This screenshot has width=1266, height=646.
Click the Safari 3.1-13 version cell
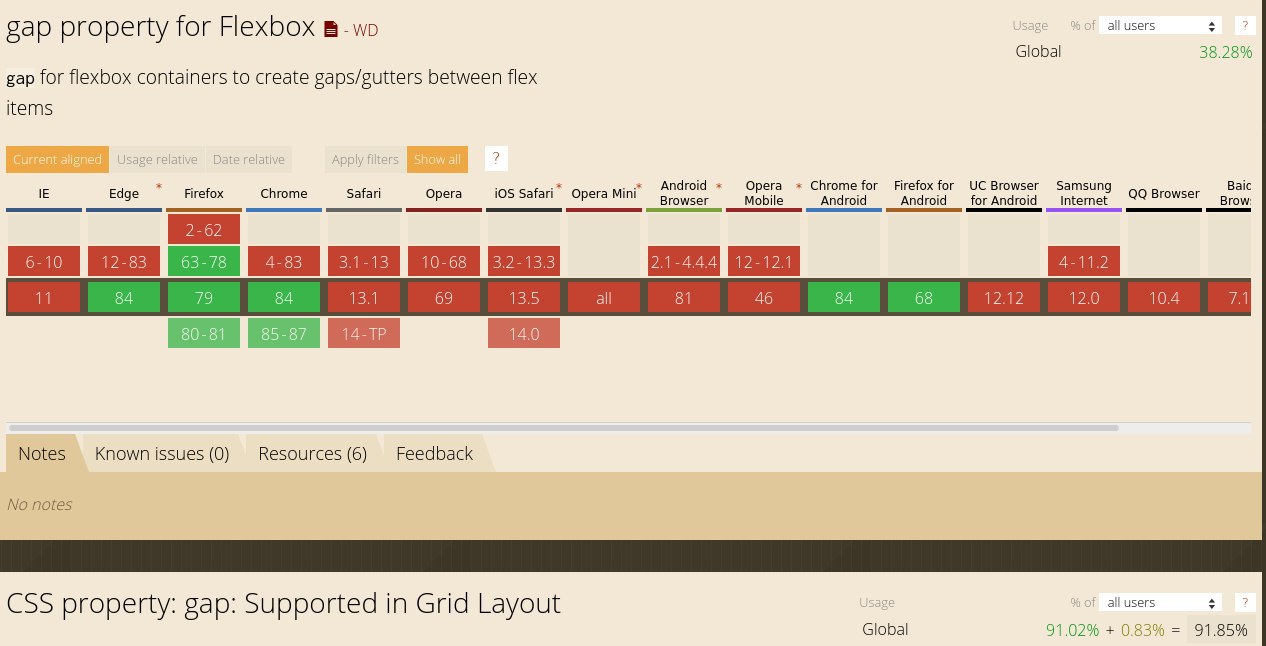coord(364,262)
